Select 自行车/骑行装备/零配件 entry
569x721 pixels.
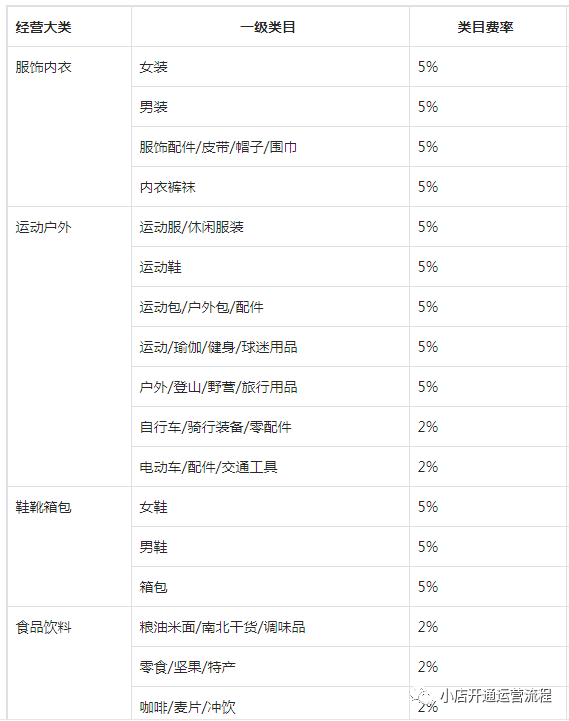[215, 427]
